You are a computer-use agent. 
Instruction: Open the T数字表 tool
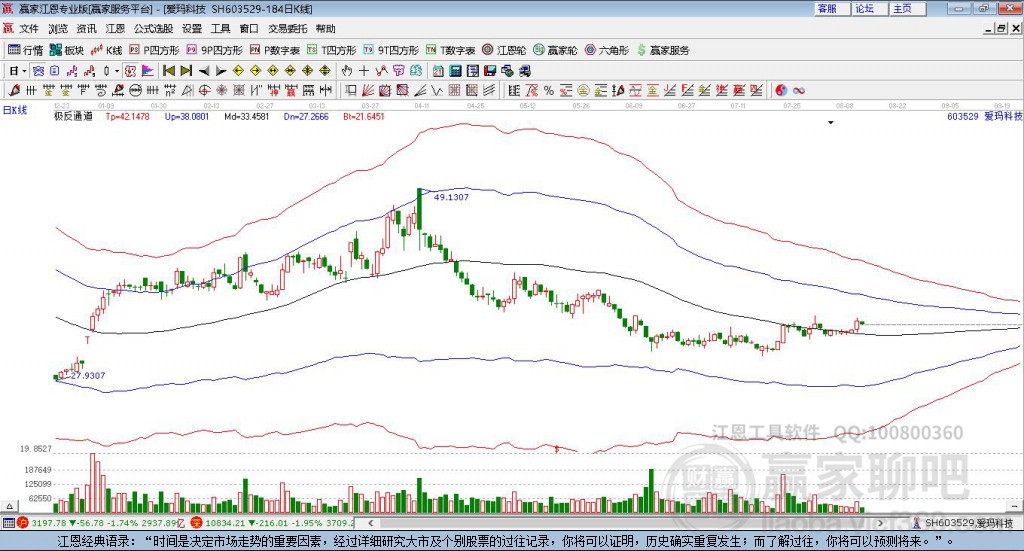coord(451,50)
